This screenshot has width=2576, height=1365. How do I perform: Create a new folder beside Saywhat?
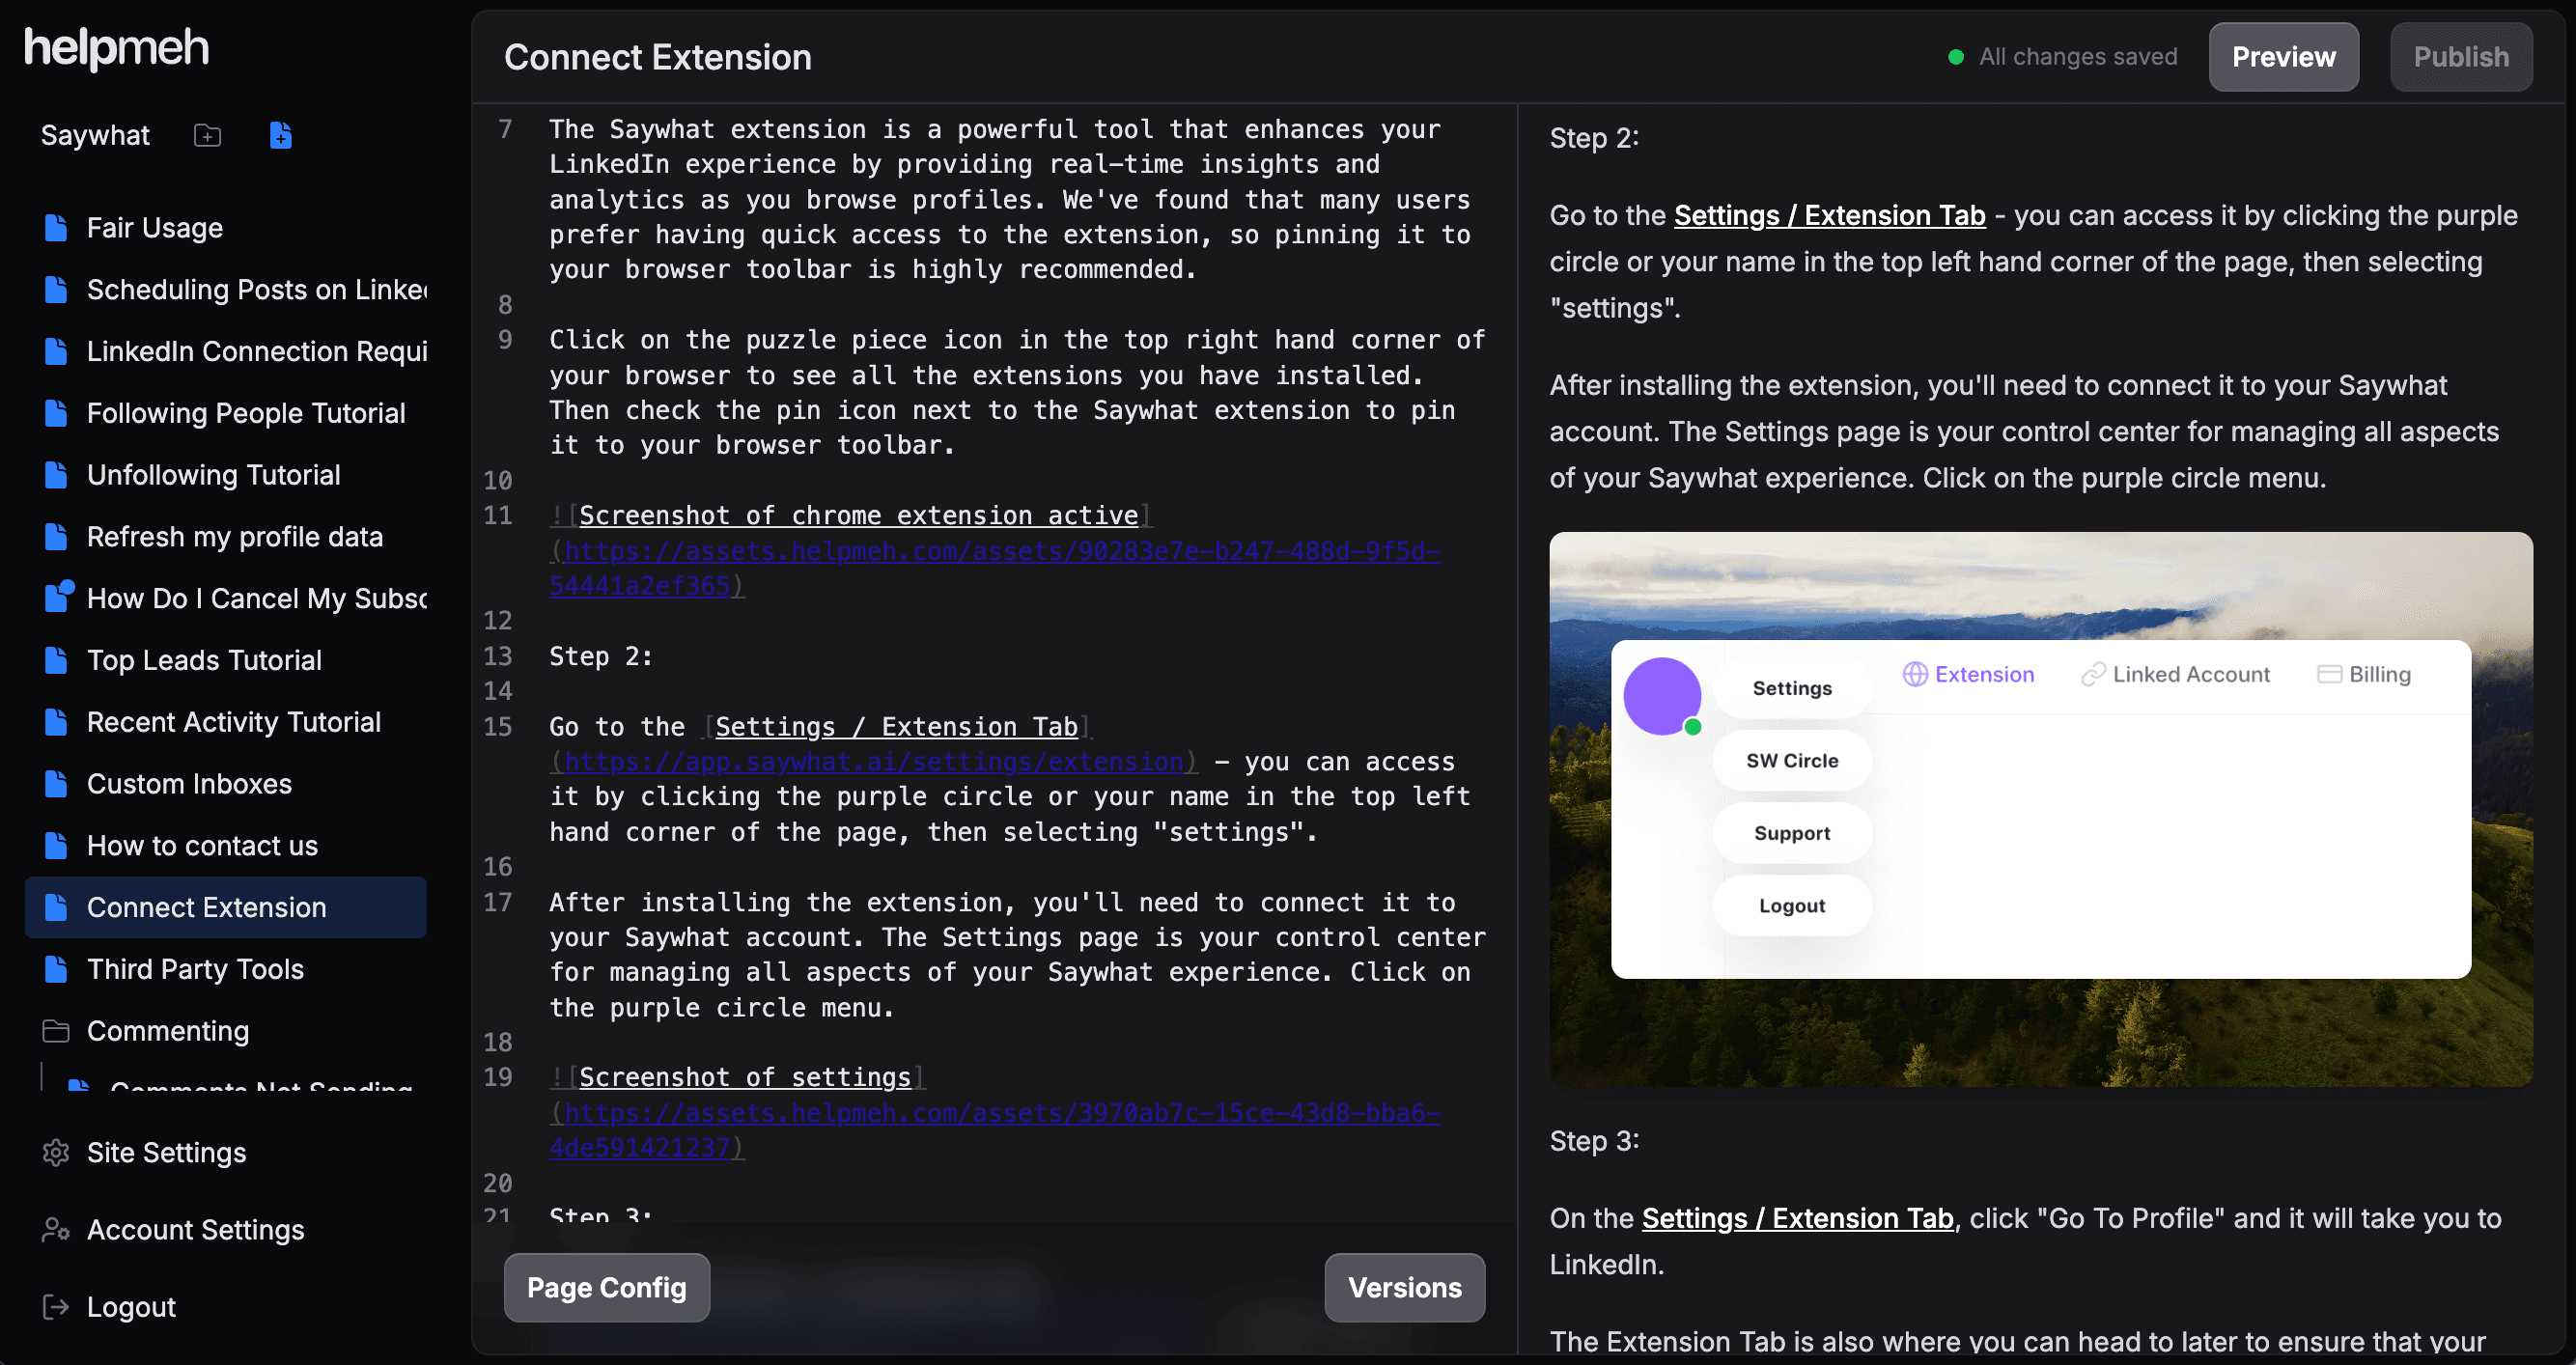207,136
